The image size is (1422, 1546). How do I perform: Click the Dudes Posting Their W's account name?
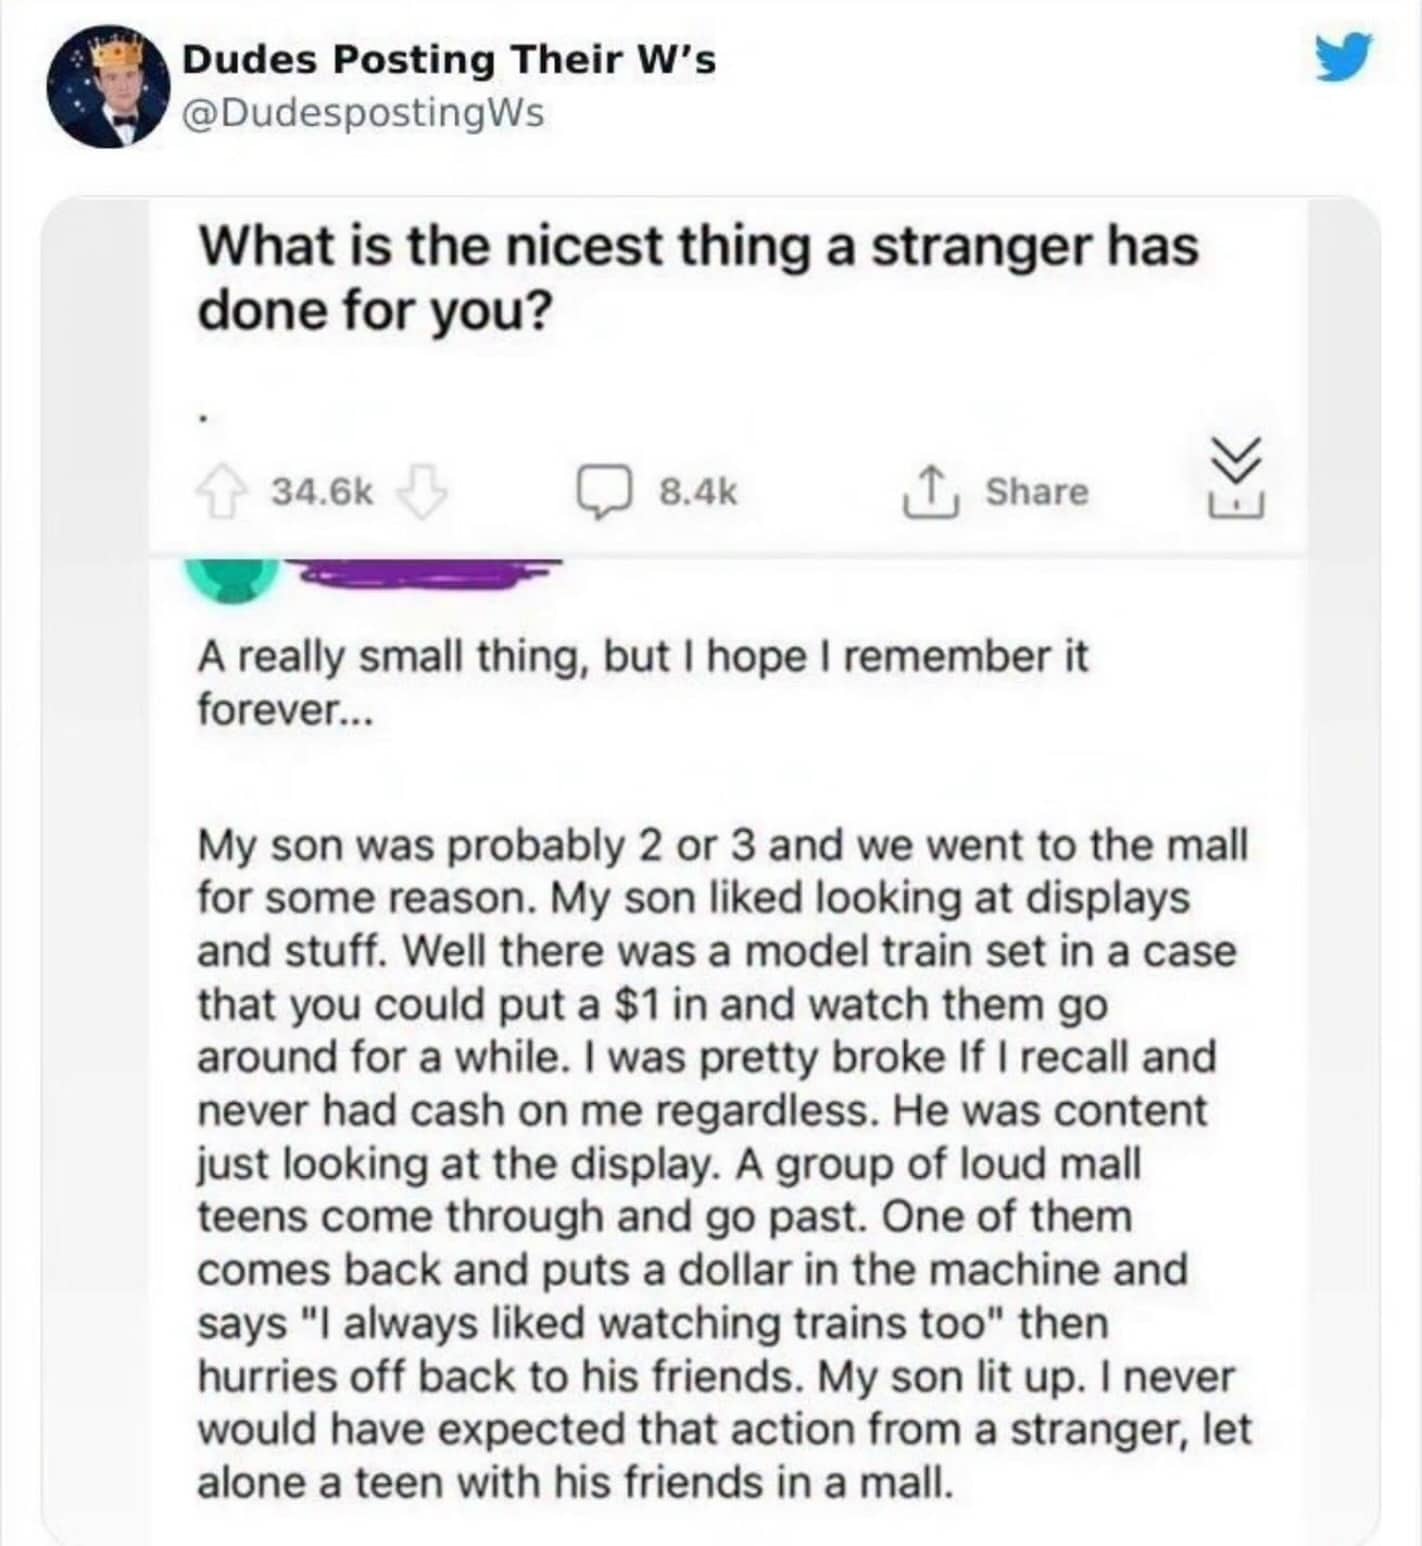coord(448,60)
